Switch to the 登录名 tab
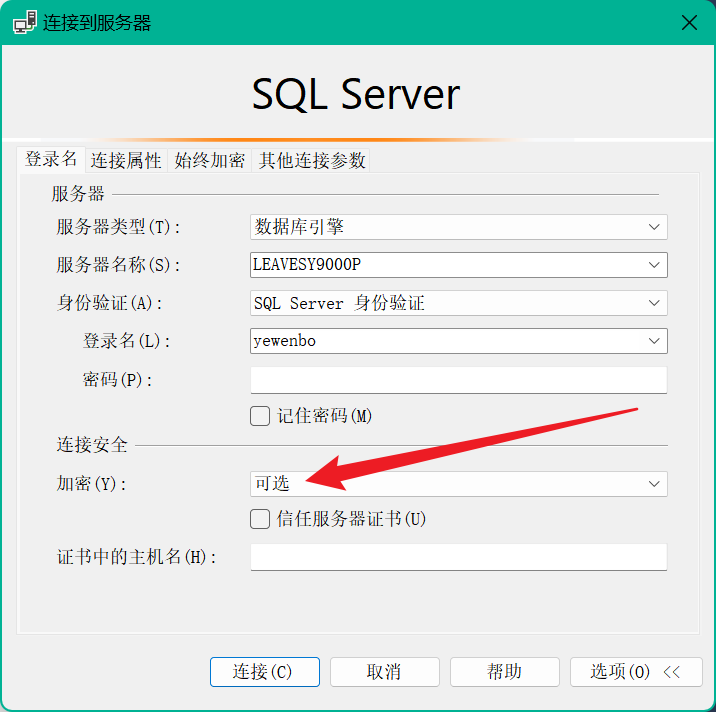The image size is (716, 712). [x=51, y=159]
